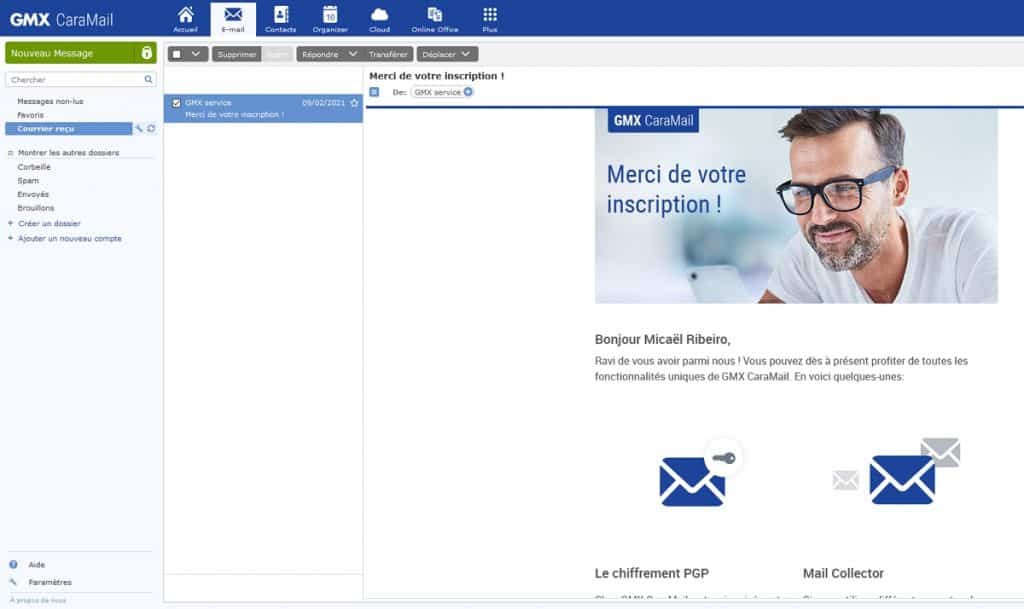Open the Cloud storage icon
1024x609 pixels.
point(379,18)
